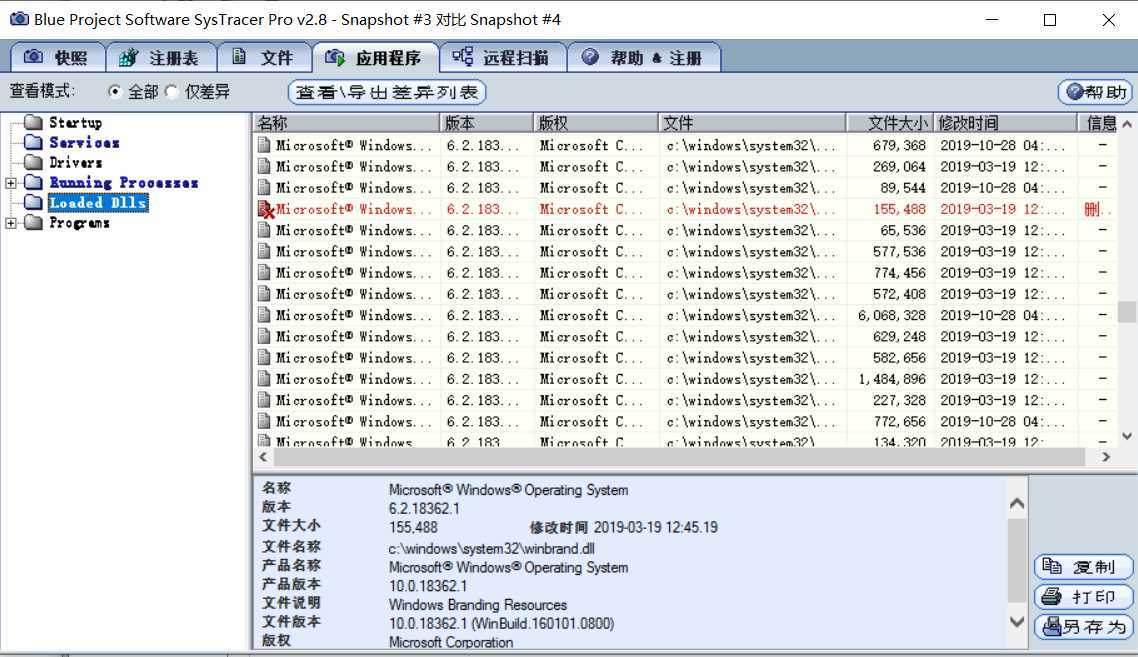
Task: Click the file icon of the 679,368 row
Action: pyautogui.click(x=264, y=145)
